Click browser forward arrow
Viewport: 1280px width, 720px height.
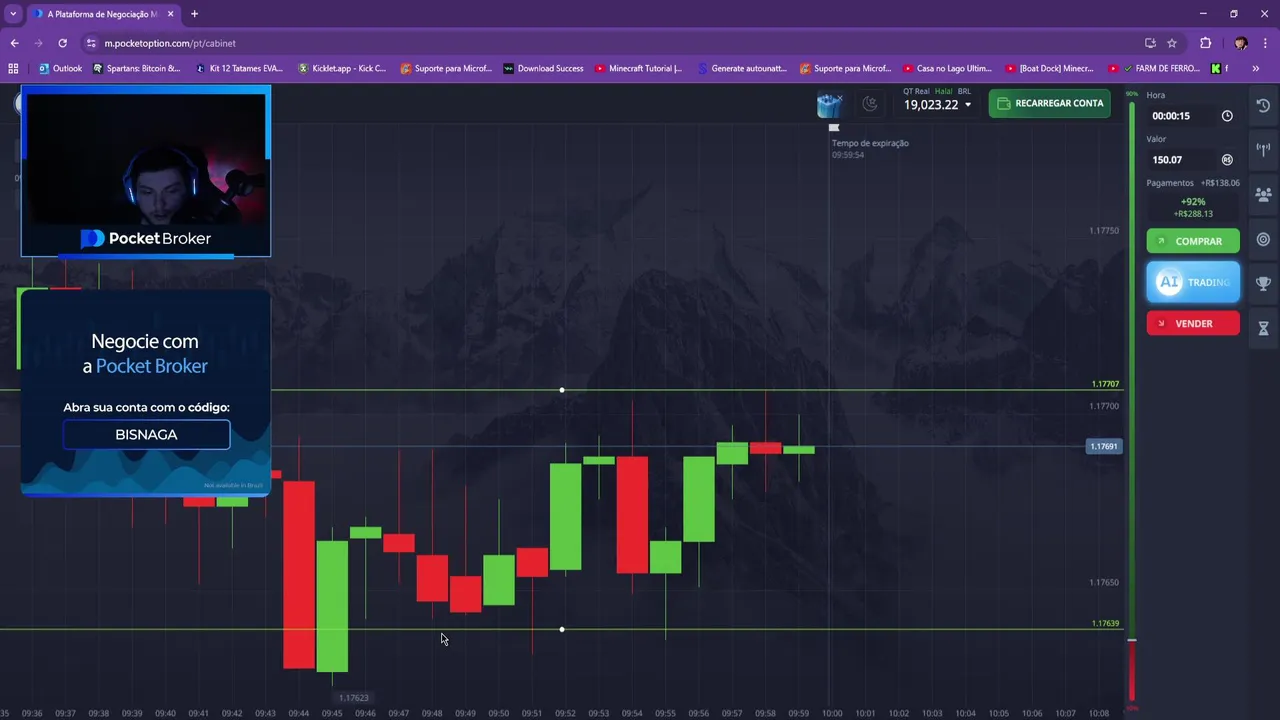pyautogui.click(x=38, y=43)
